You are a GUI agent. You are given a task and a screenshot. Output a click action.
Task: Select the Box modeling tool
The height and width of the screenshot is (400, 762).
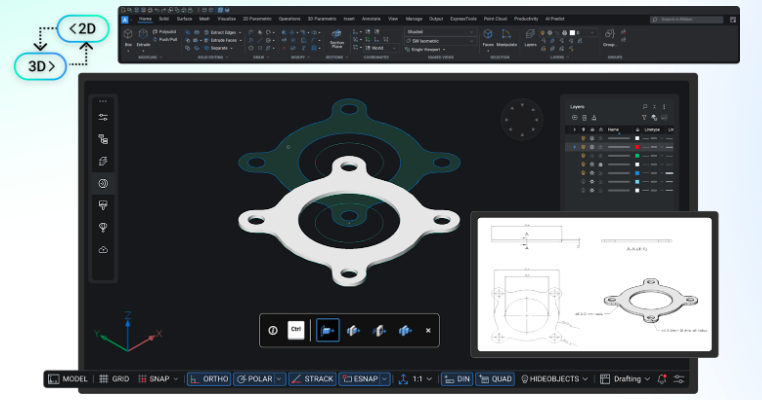128,36
